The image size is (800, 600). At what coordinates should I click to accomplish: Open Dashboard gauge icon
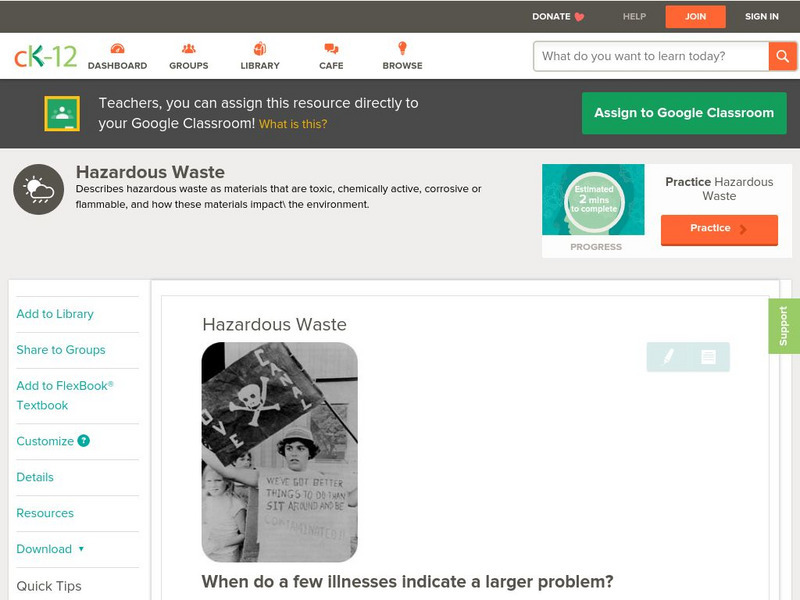click(117, 48)
